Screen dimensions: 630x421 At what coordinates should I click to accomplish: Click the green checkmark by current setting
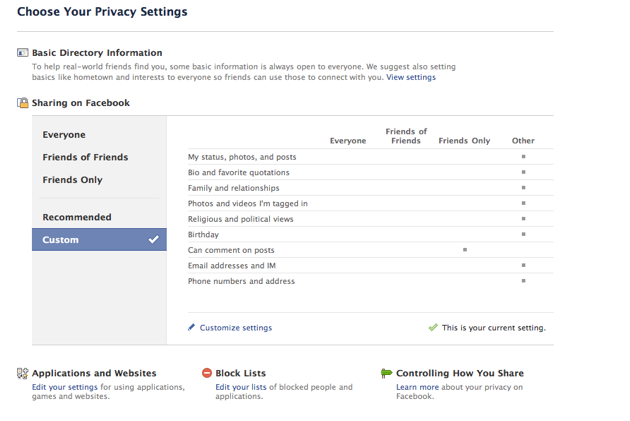point(433,327)
